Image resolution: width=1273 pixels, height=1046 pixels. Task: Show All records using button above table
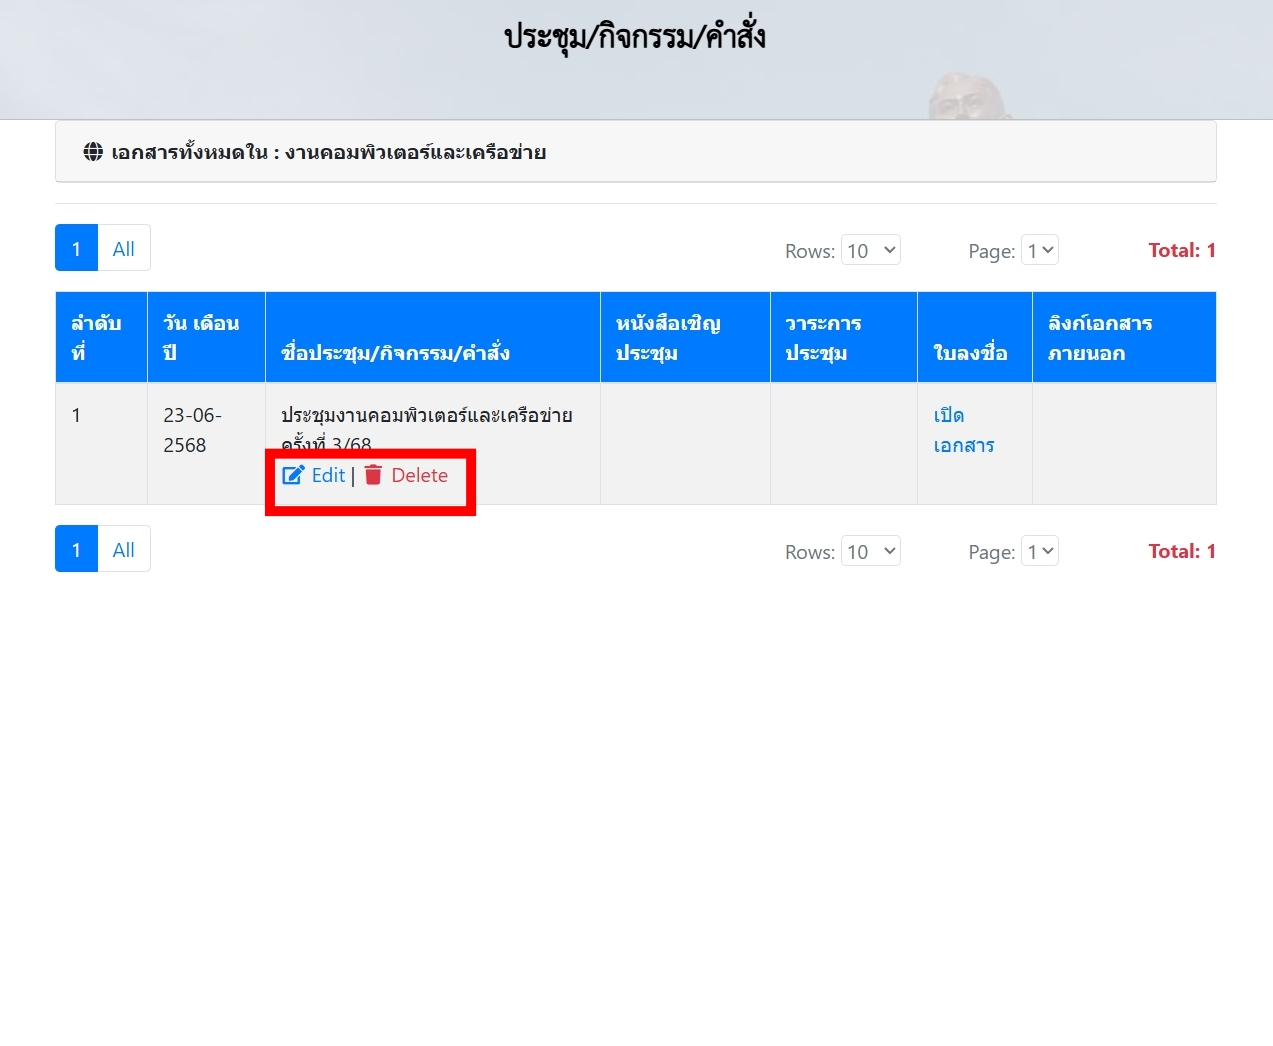[x=123, y=248]
